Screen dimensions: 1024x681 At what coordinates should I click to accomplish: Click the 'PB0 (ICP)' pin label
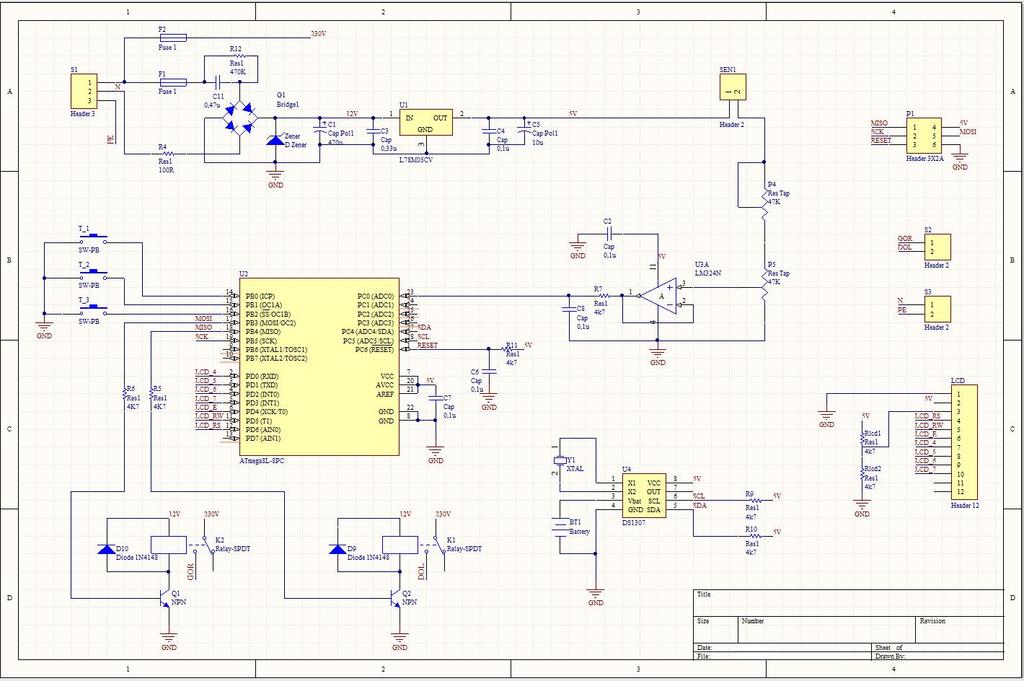pyautogui.click(x=260, y=296)
